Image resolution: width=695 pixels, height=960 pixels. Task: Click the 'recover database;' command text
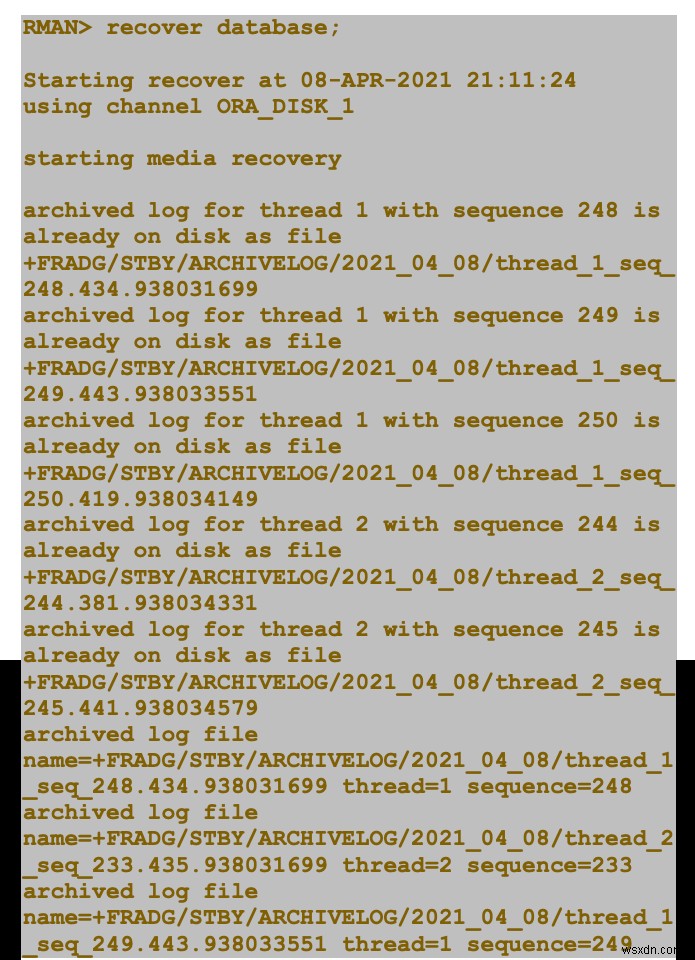(x=223, y=28)
